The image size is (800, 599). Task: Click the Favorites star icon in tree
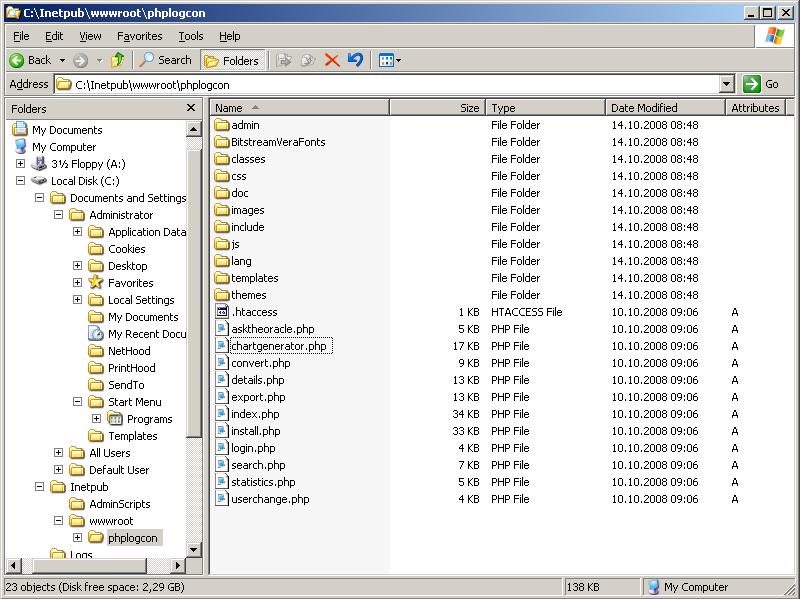coord(96,283)
